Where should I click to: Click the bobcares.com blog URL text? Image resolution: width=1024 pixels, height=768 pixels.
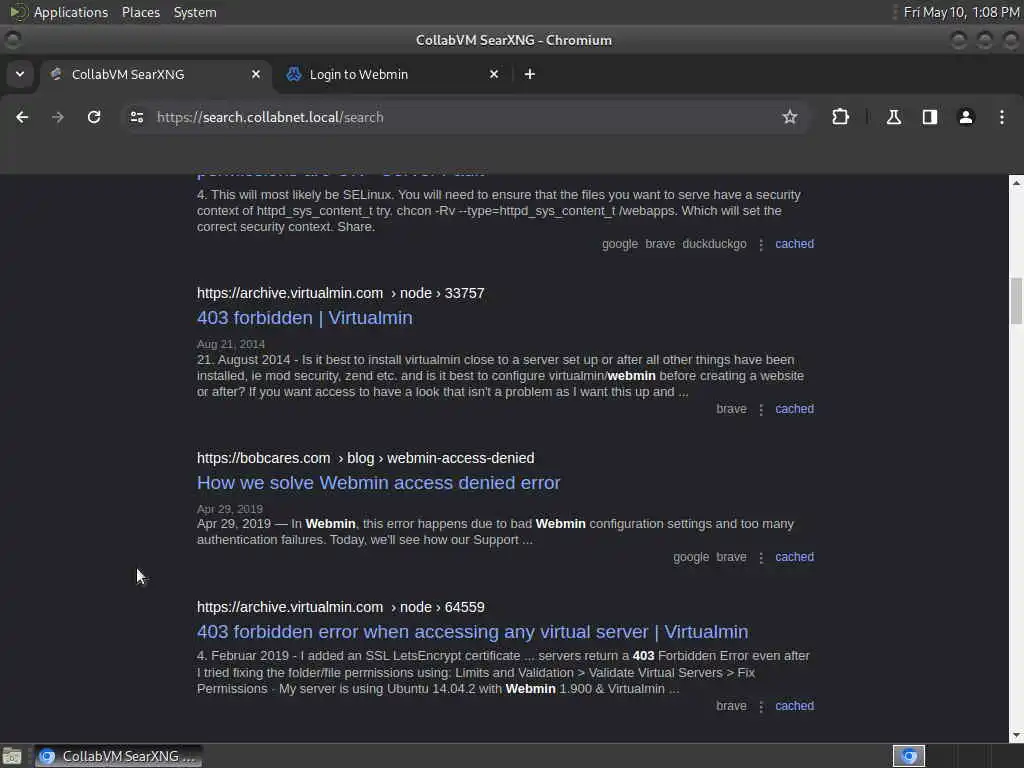click(x=365, y=458)
